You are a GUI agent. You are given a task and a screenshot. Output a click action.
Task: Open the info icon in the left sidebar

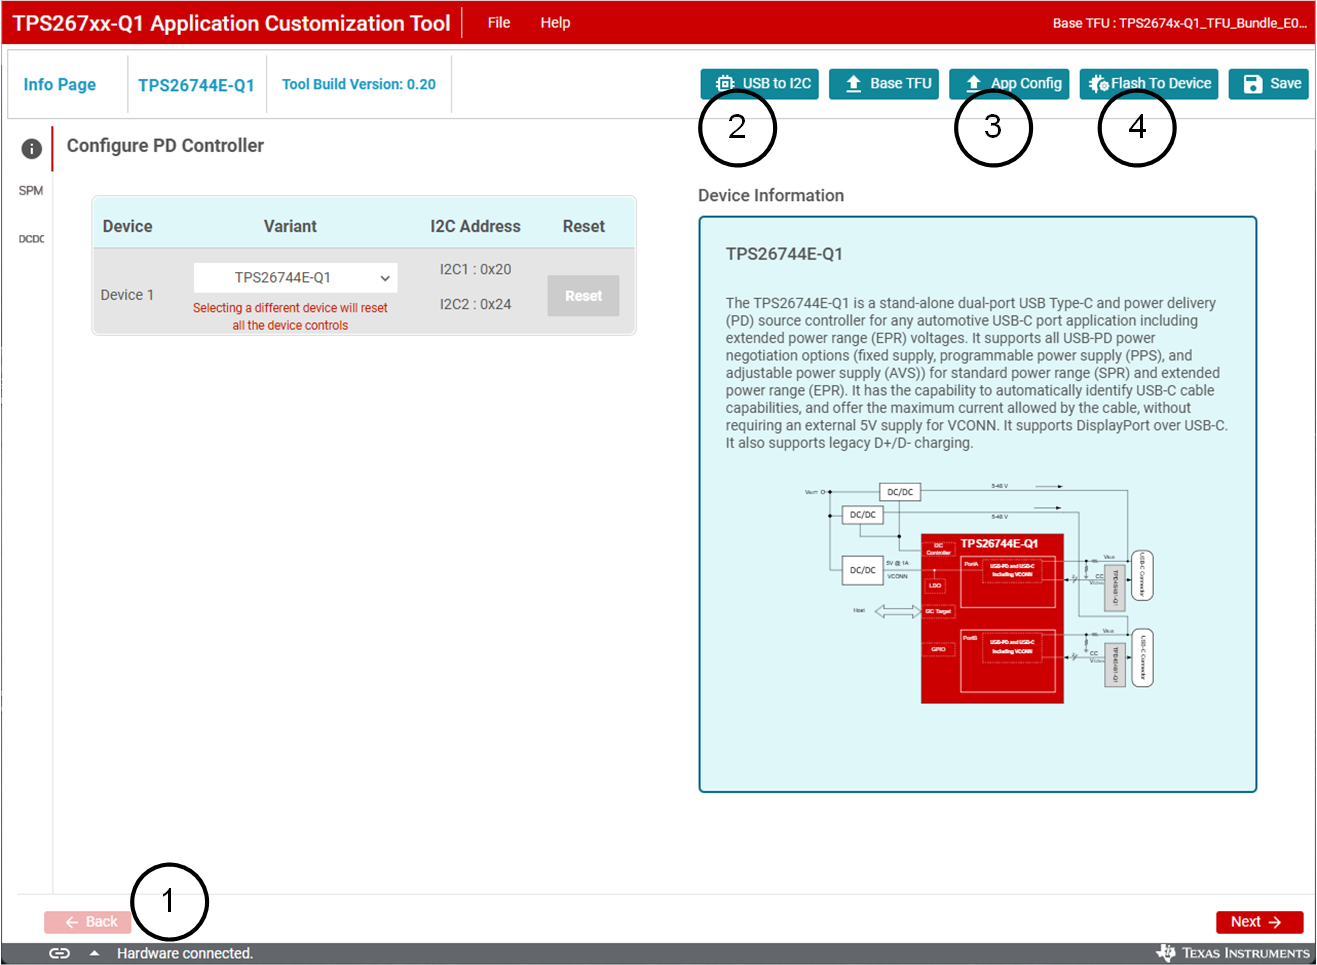pos(32,149)
